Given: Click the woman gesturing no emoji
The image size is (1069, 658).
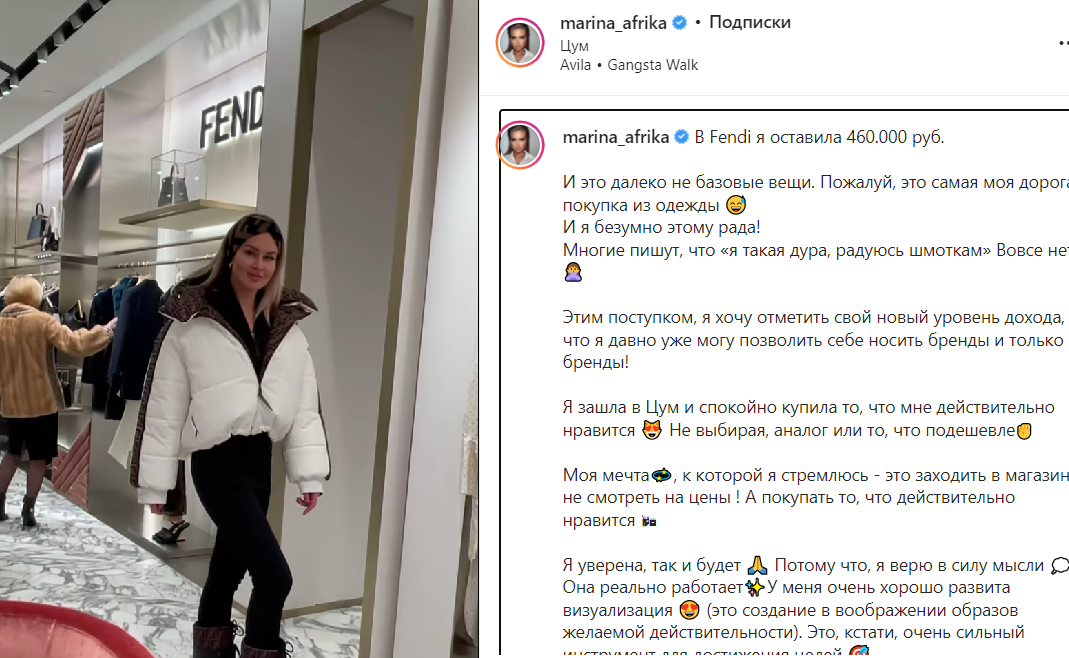Looking at the screenshot, I should tap(573, 273).
